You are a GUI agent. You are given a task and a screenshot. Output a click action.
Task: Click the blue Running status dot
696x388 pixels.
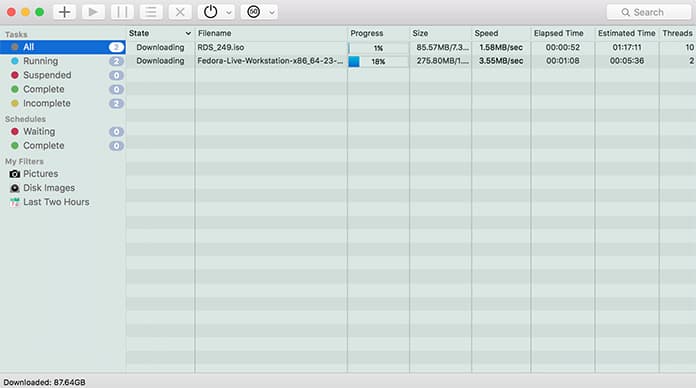coord(15,61)
